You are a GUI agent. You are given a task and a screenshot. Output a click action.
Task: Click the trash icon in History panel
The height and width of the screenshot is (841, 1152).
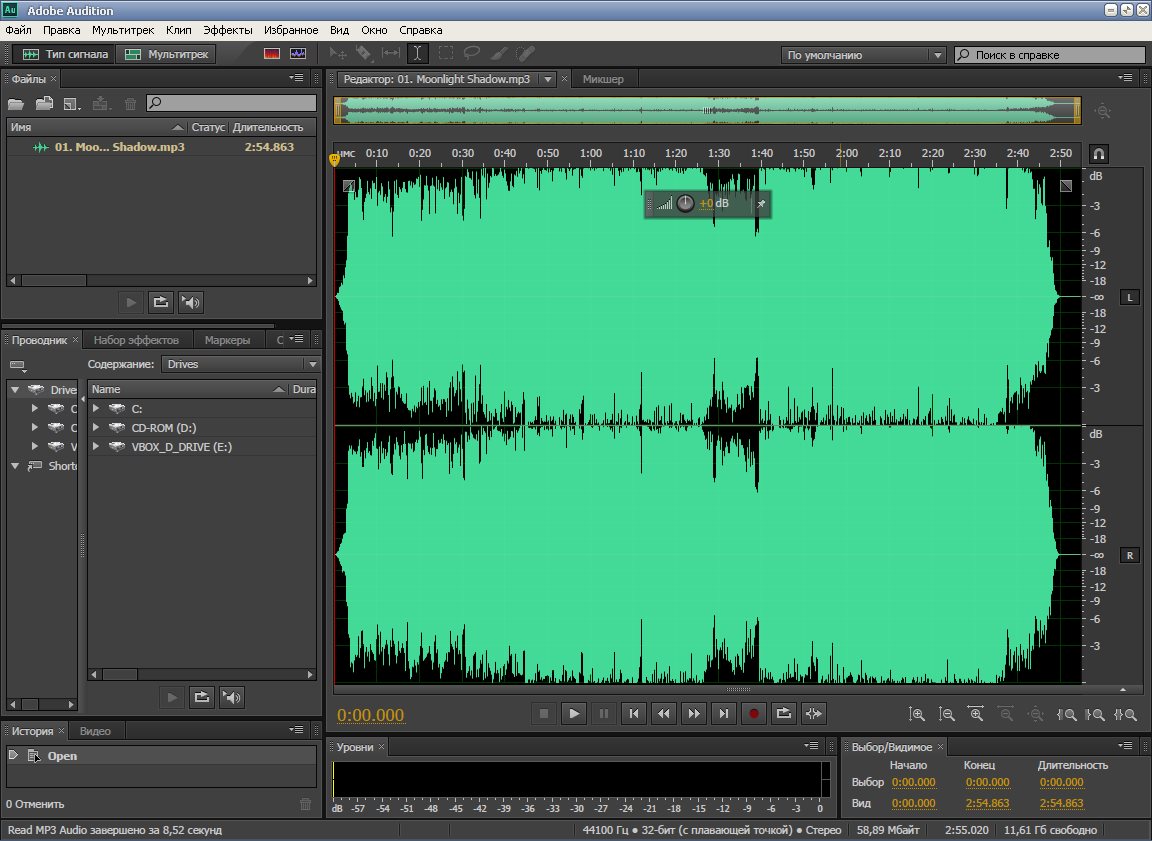click(306, 803)
